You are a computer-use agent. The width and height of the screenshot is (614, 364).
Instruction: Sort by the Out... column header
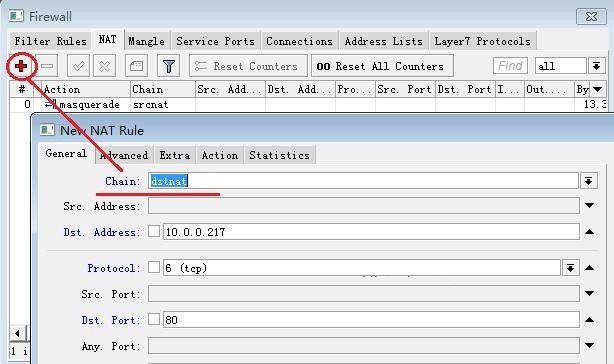pyautogui.click(x=549, y=89)
